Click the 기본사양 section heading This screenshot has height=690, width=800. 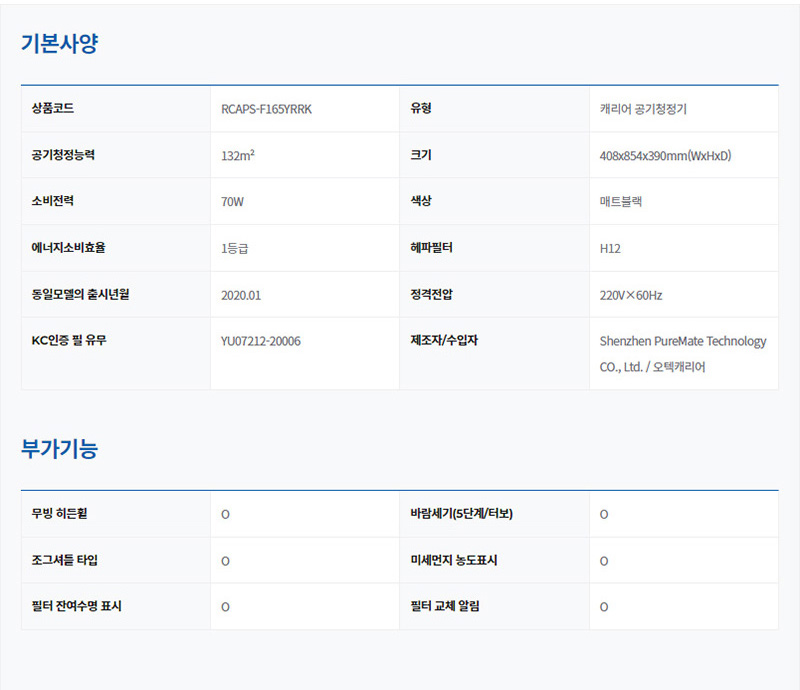[x=60, y=44]
